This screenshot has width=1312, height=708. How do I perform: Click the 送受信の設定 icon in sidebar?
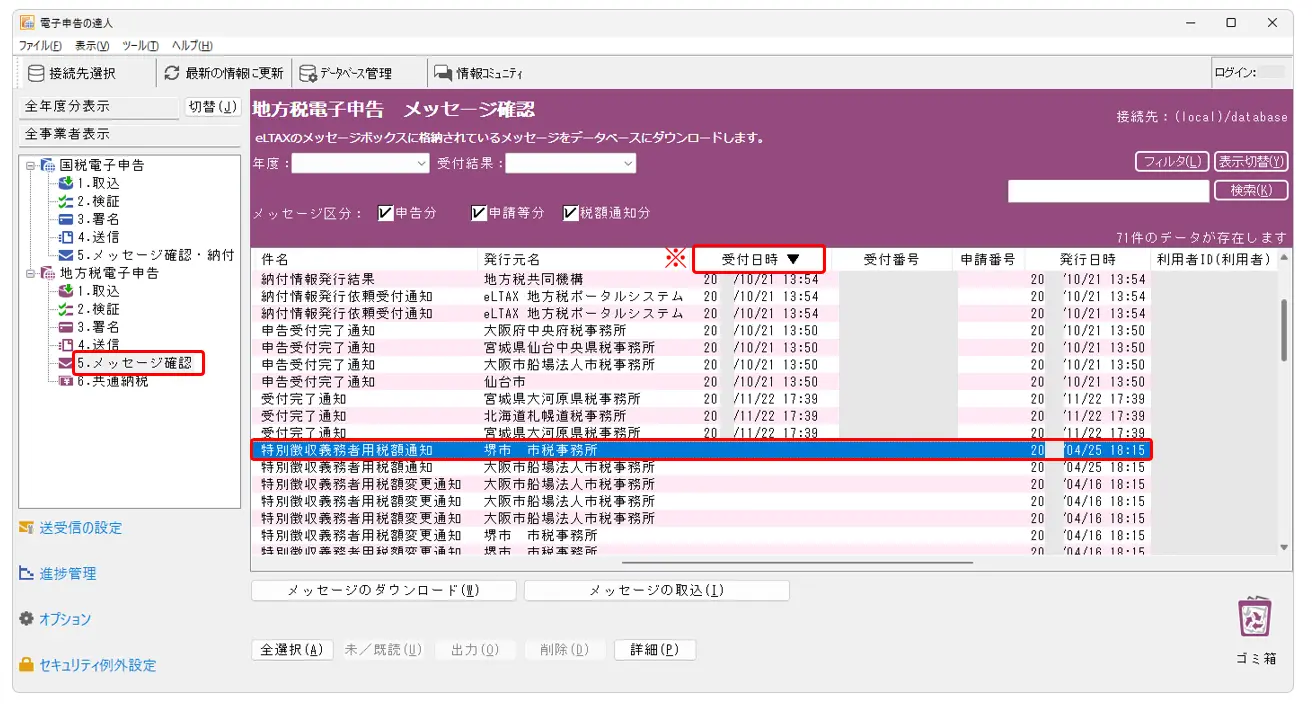tap(27, 527)
